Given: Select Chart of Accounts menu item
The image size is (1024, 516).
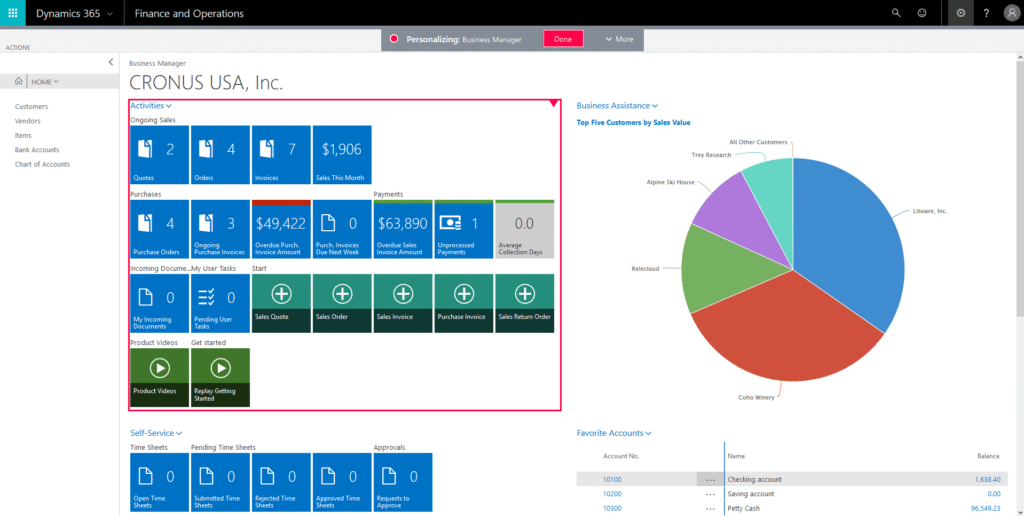Looking at the screenshot, I should (42, 164).
